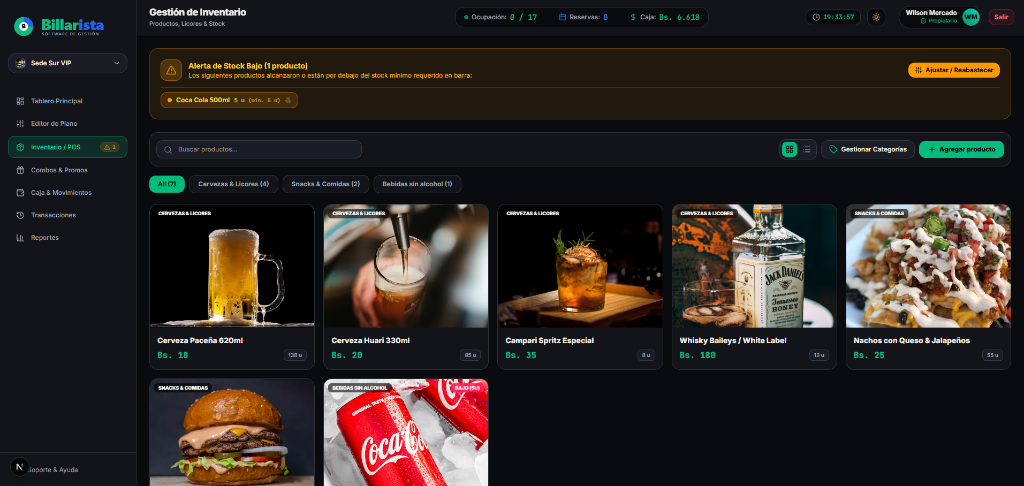Select Inventario / POS menu item
The height and width of the screenshot is (486, 1024).
(x=68, y=147)
